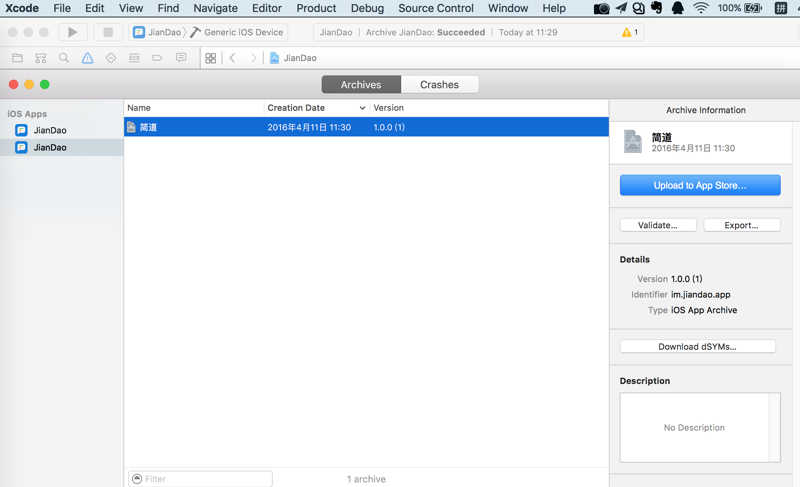Viewport: 800px width, 487px height.
Task: Open the Wi-Fi status menu
Action: tap(701, 8)
